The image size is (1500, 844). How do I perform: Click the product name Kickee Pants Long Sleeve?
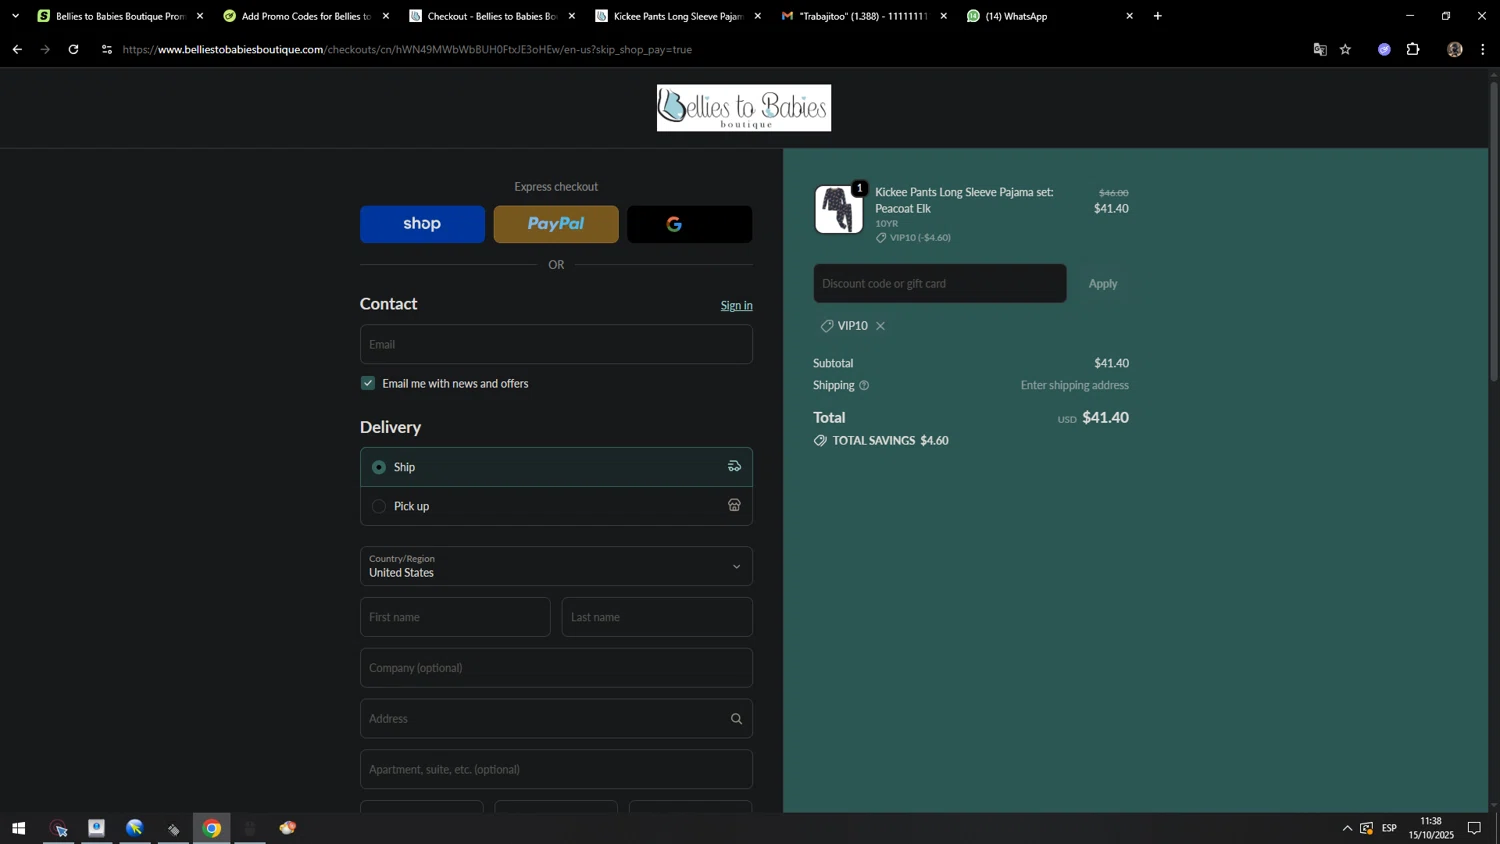pos(964,200)
